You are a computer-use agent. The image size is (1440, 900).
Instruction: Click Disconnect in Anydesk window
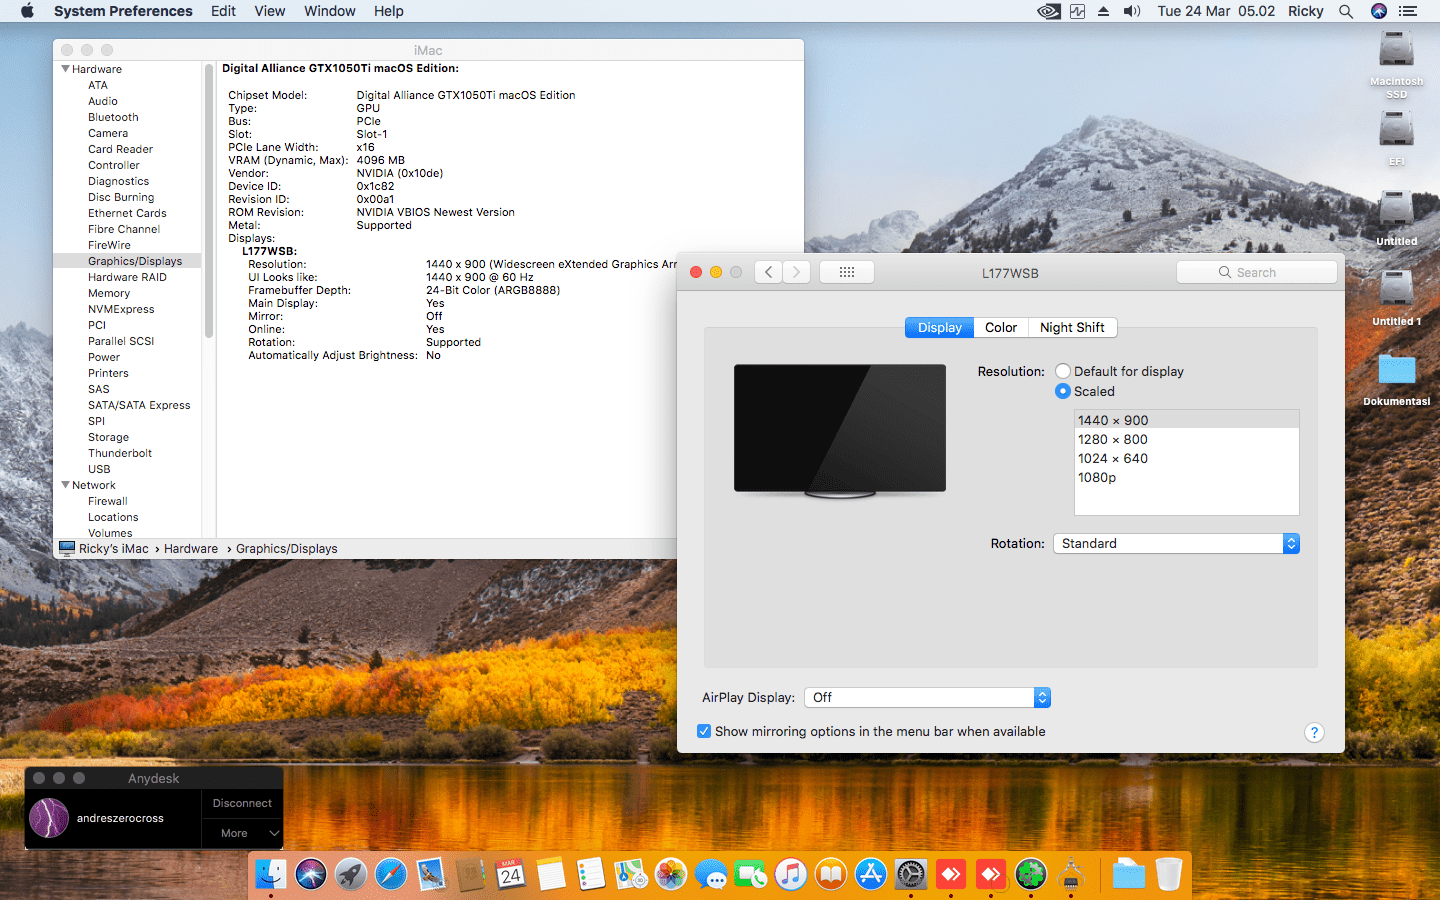(242, 803)
